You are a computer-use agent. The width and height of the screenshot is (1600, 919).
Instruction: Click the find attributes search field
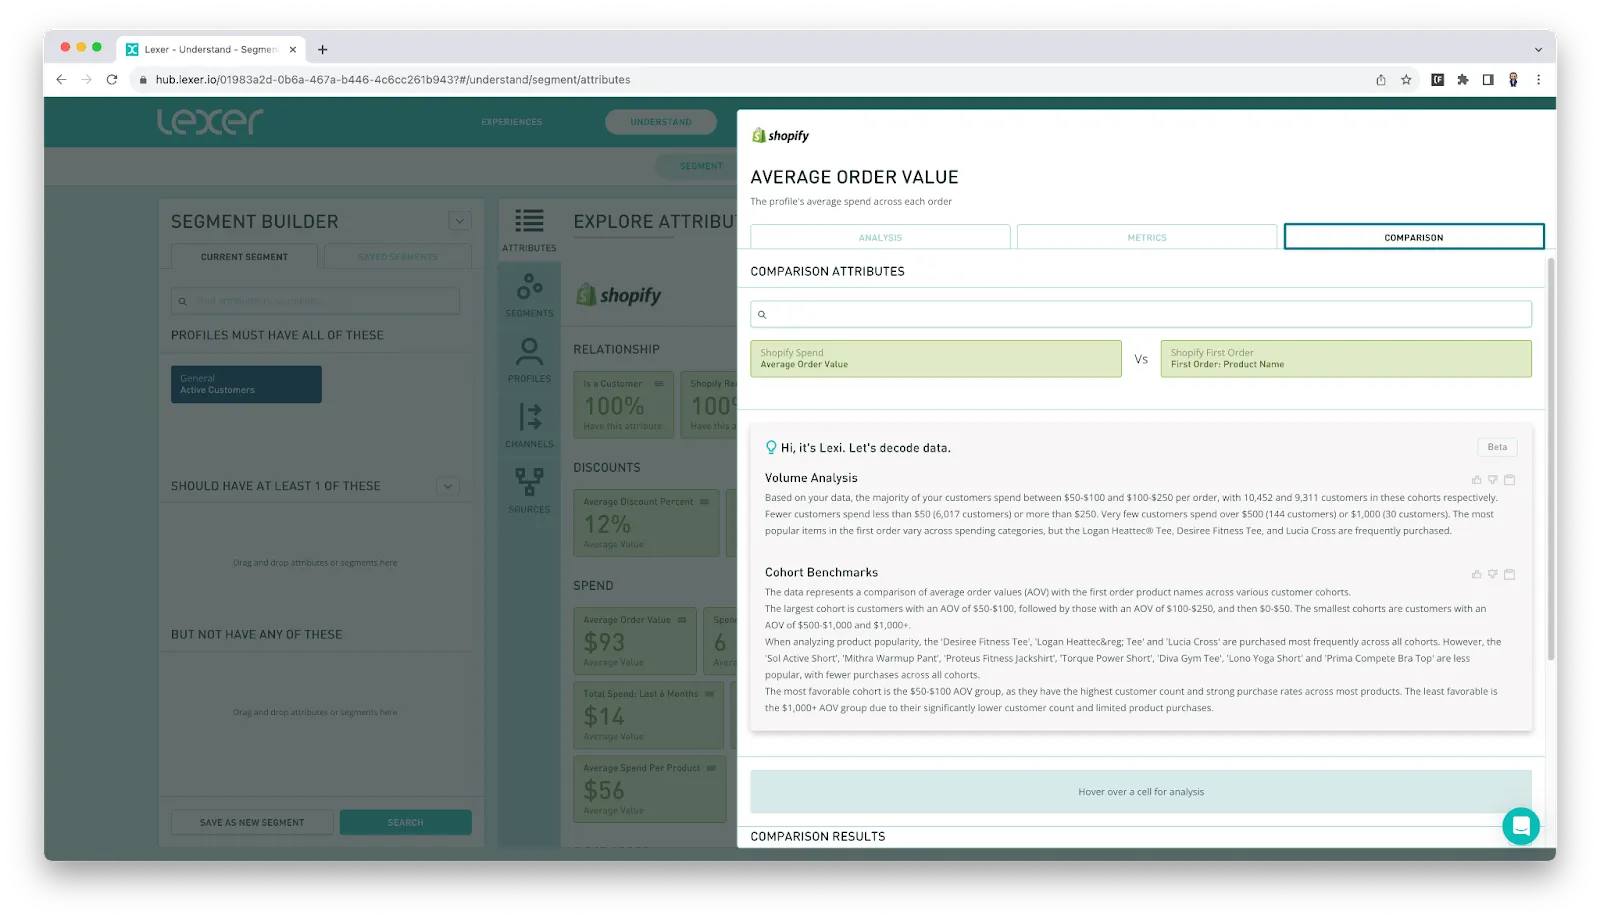click(315, 301)
